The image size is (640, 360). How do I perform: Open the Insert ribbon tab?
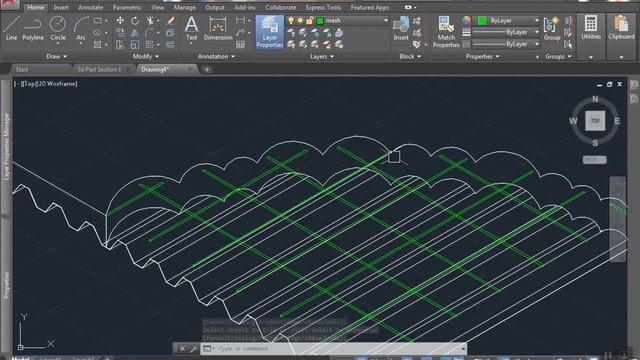coord(61,7)
